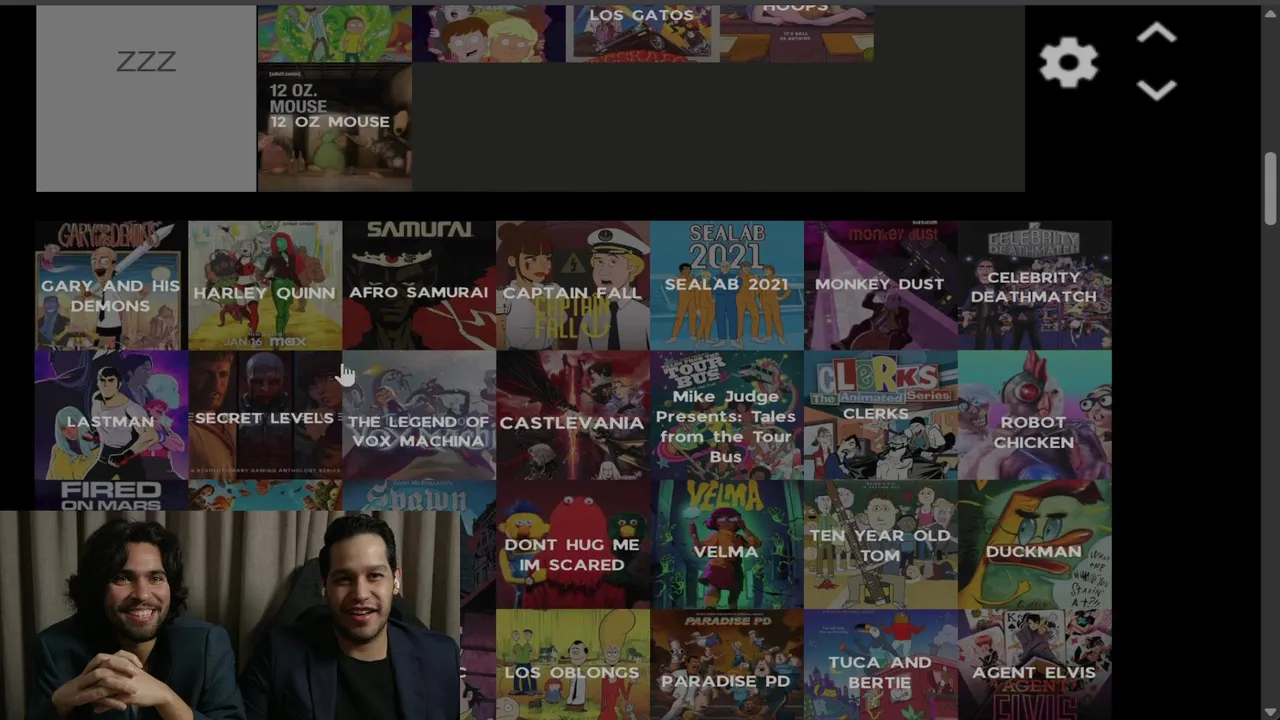Click the page vertical scrollbar thumb
This screenshot has width=1280, height=720.
click(x=1270, y=189)
